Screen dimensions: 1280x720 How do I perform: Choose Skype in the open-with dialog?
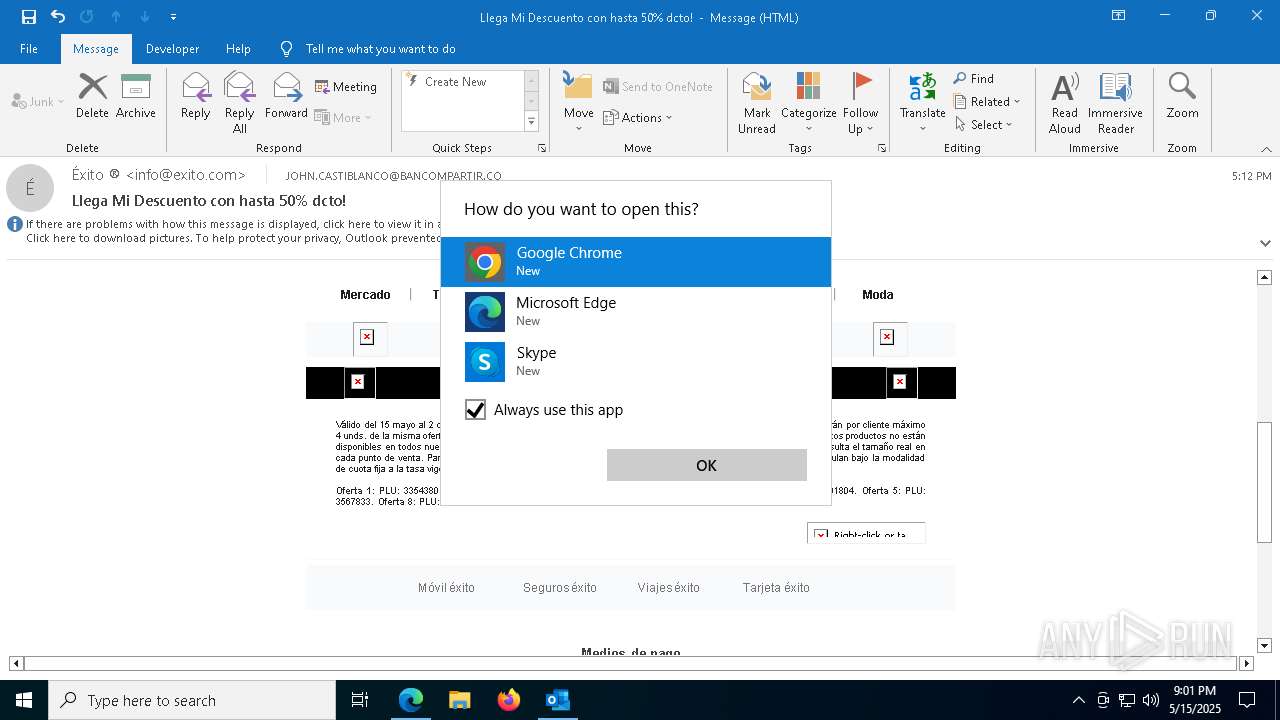[636, 362]
